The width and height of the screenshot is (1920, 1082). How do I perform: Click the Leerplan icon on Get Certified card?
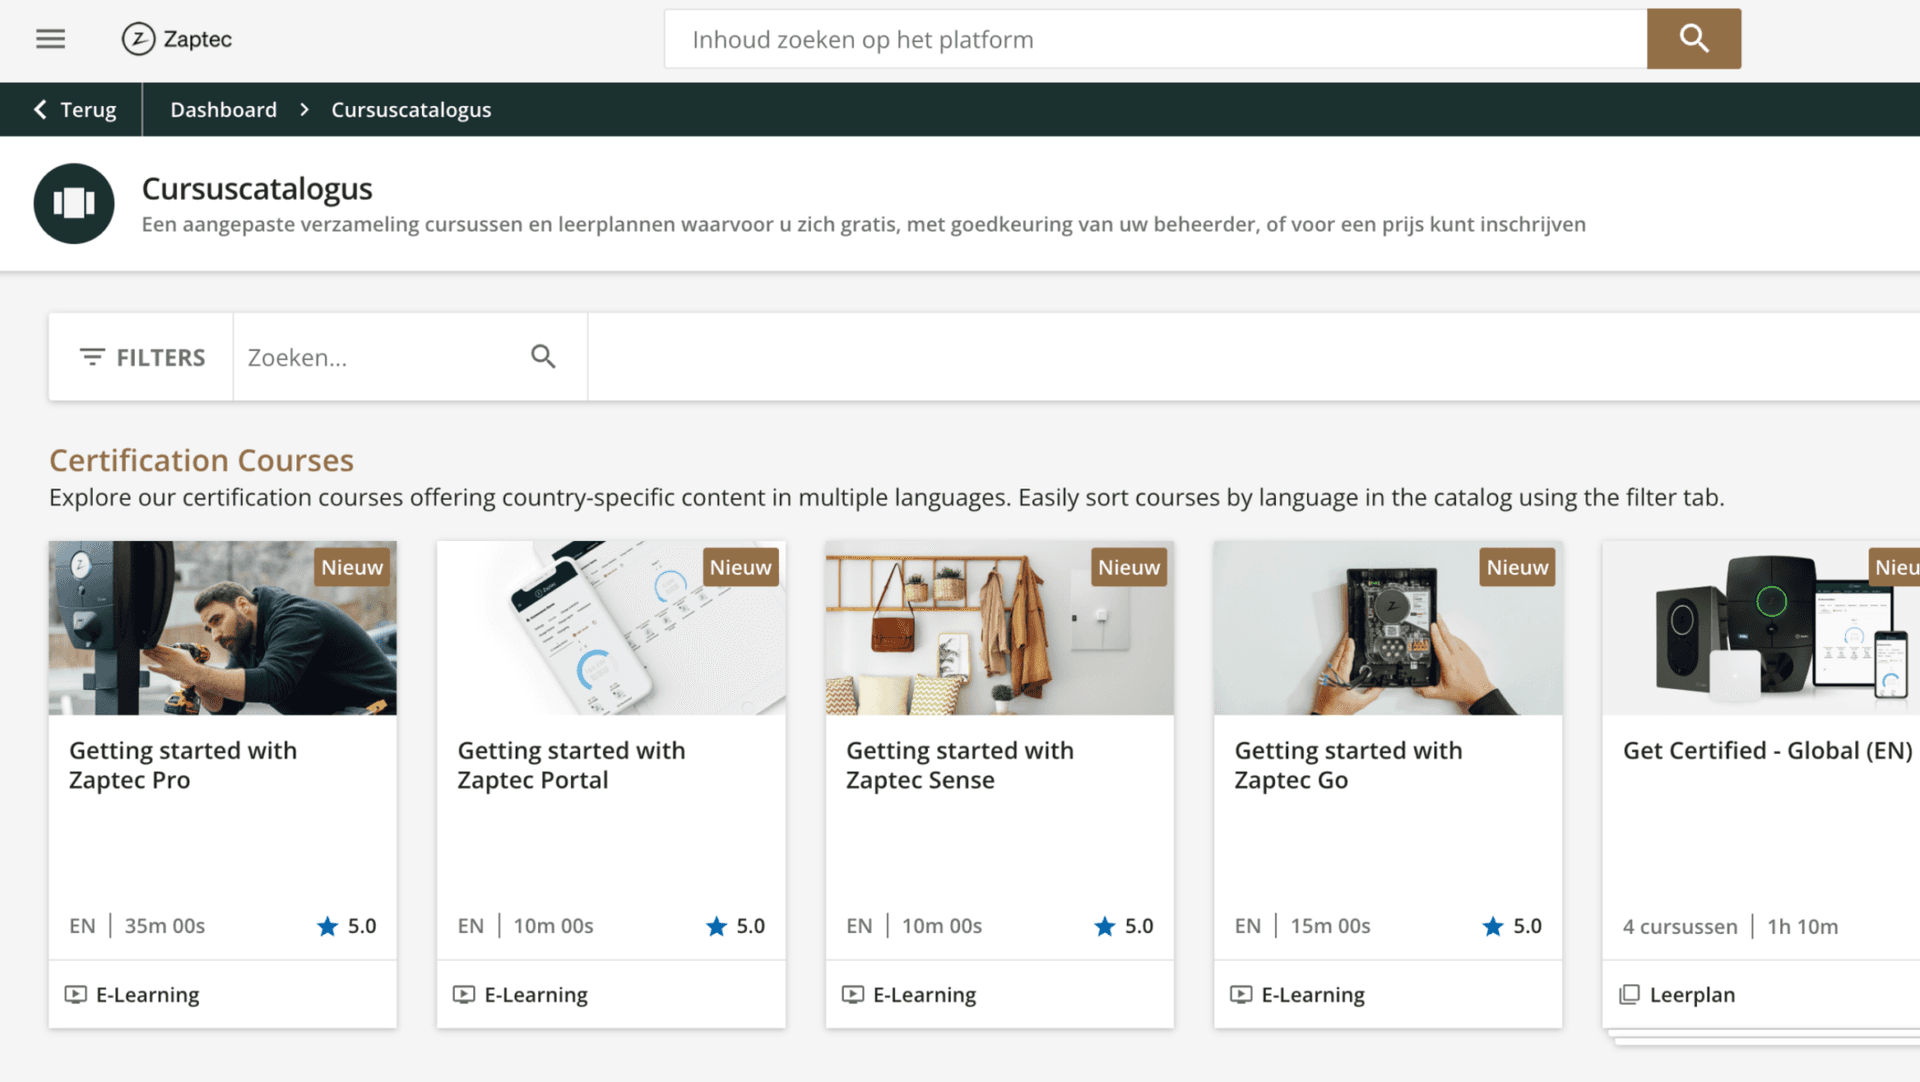(x=1630, y=994)
